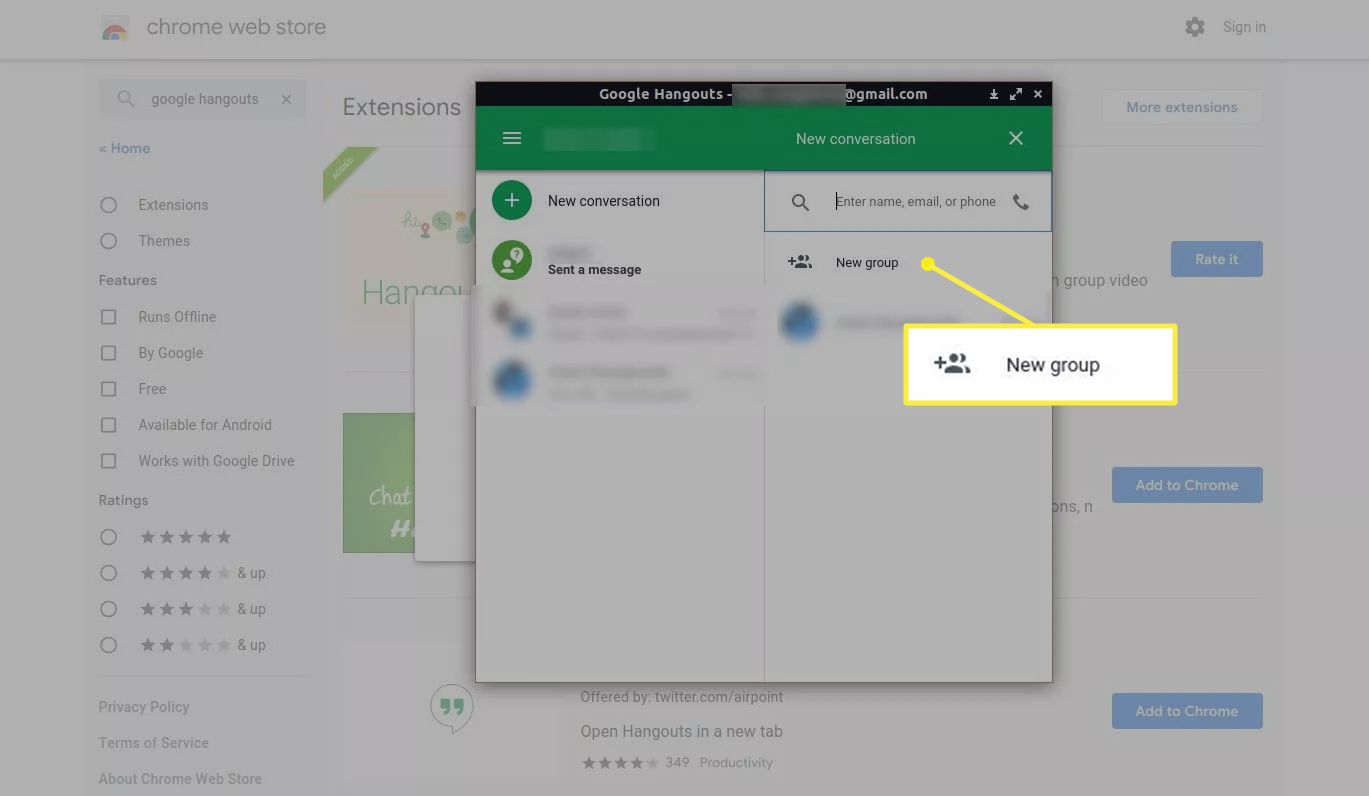The width and height of the screenshot is (1369, 796).
Task: Click the Chrome Web Store rainbow logo
Action: click(115, 29)
